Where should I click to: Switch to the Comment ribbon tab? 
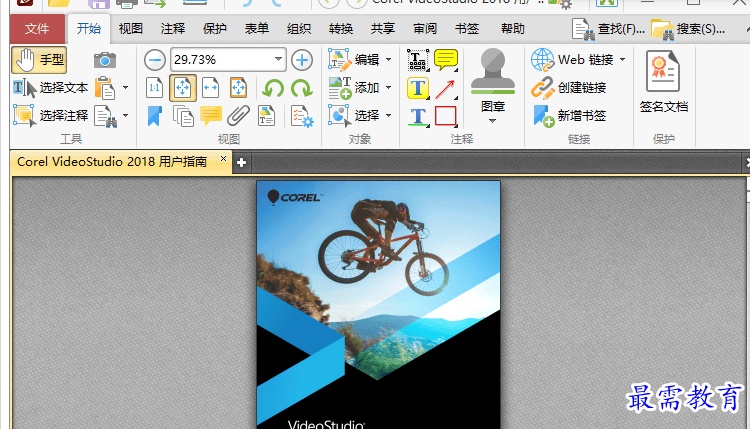click(x=173, y=29)
